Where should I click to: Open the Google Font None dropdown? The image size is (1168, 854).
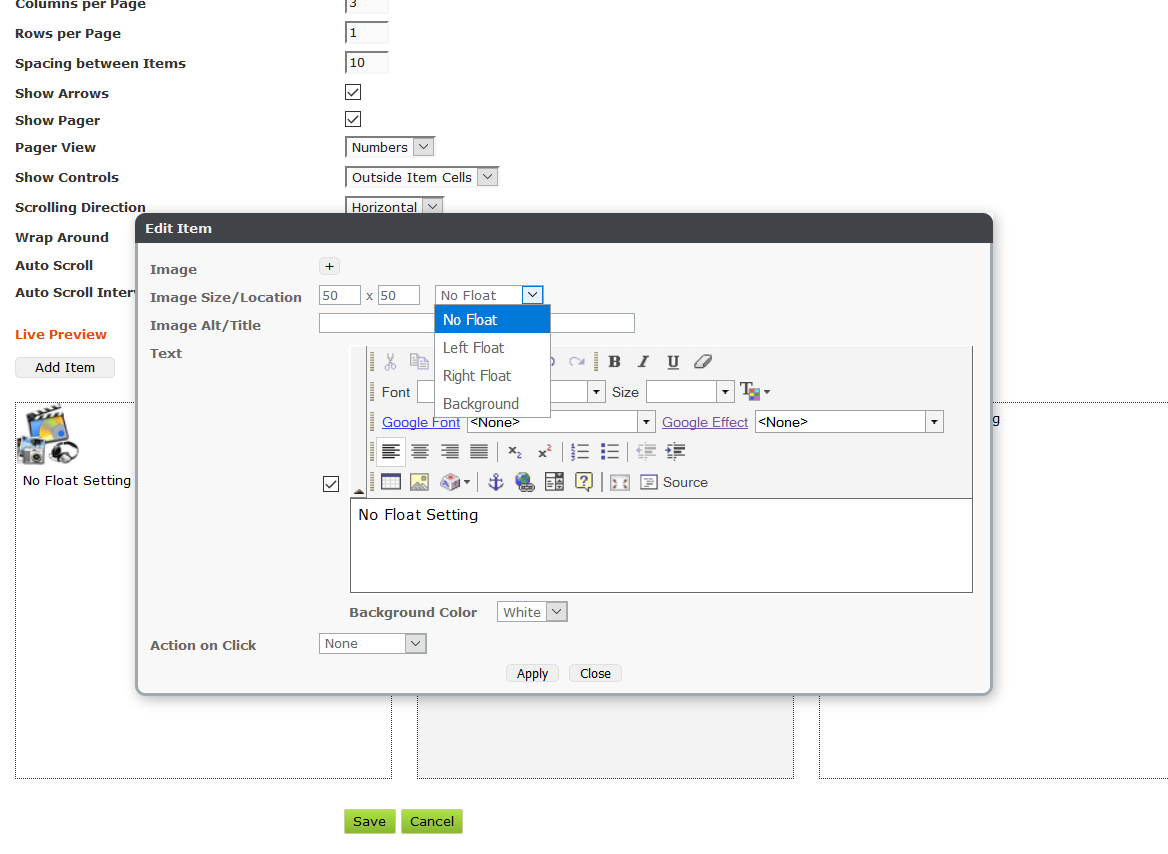647,422
